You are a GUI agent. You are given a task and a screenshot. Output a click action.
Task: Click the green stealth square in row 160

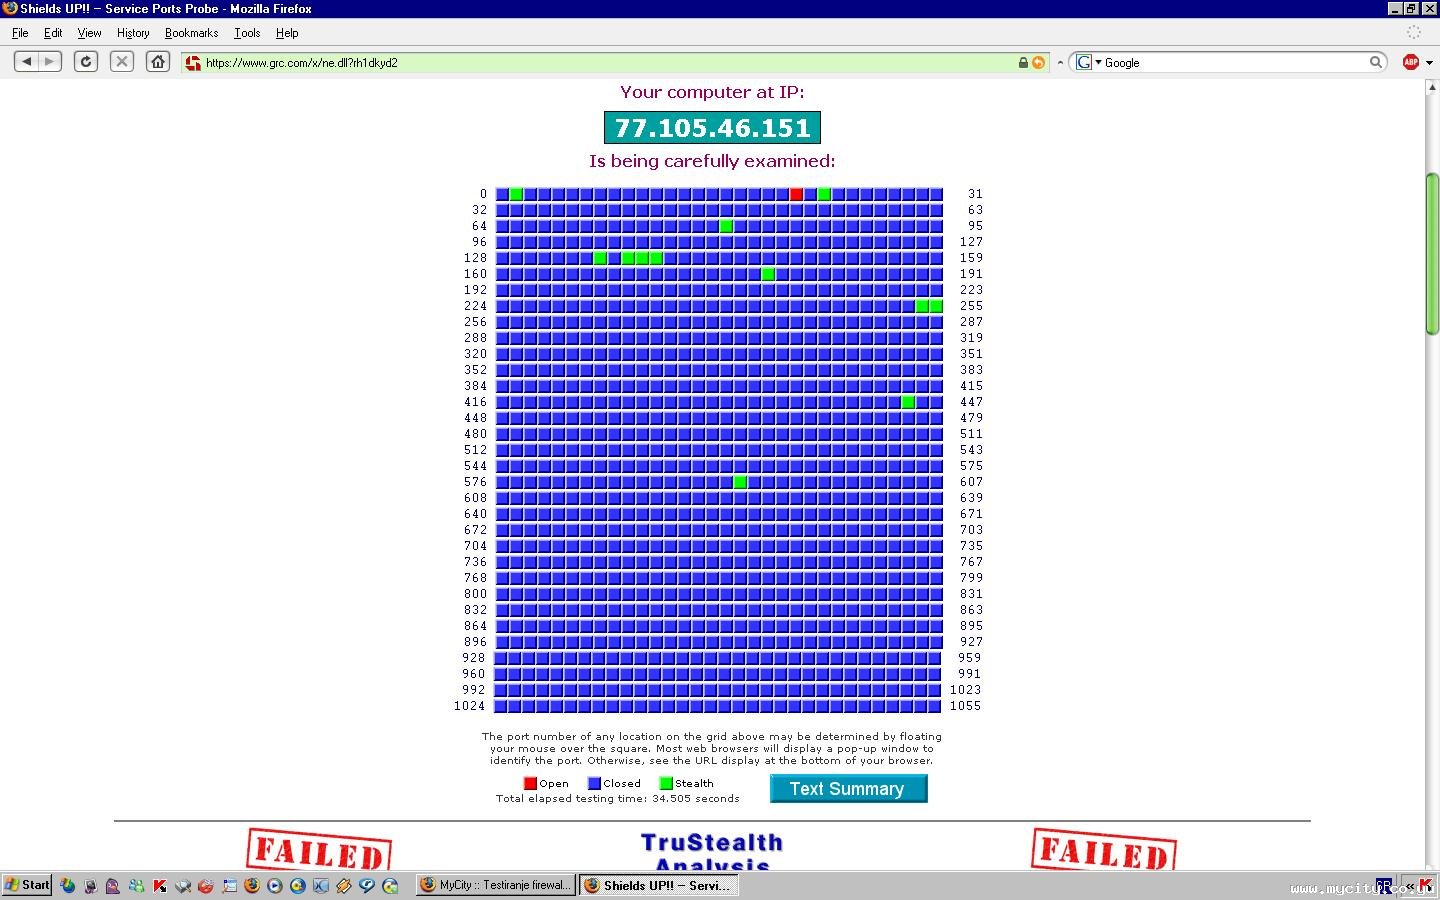click(x=768, y=274)
